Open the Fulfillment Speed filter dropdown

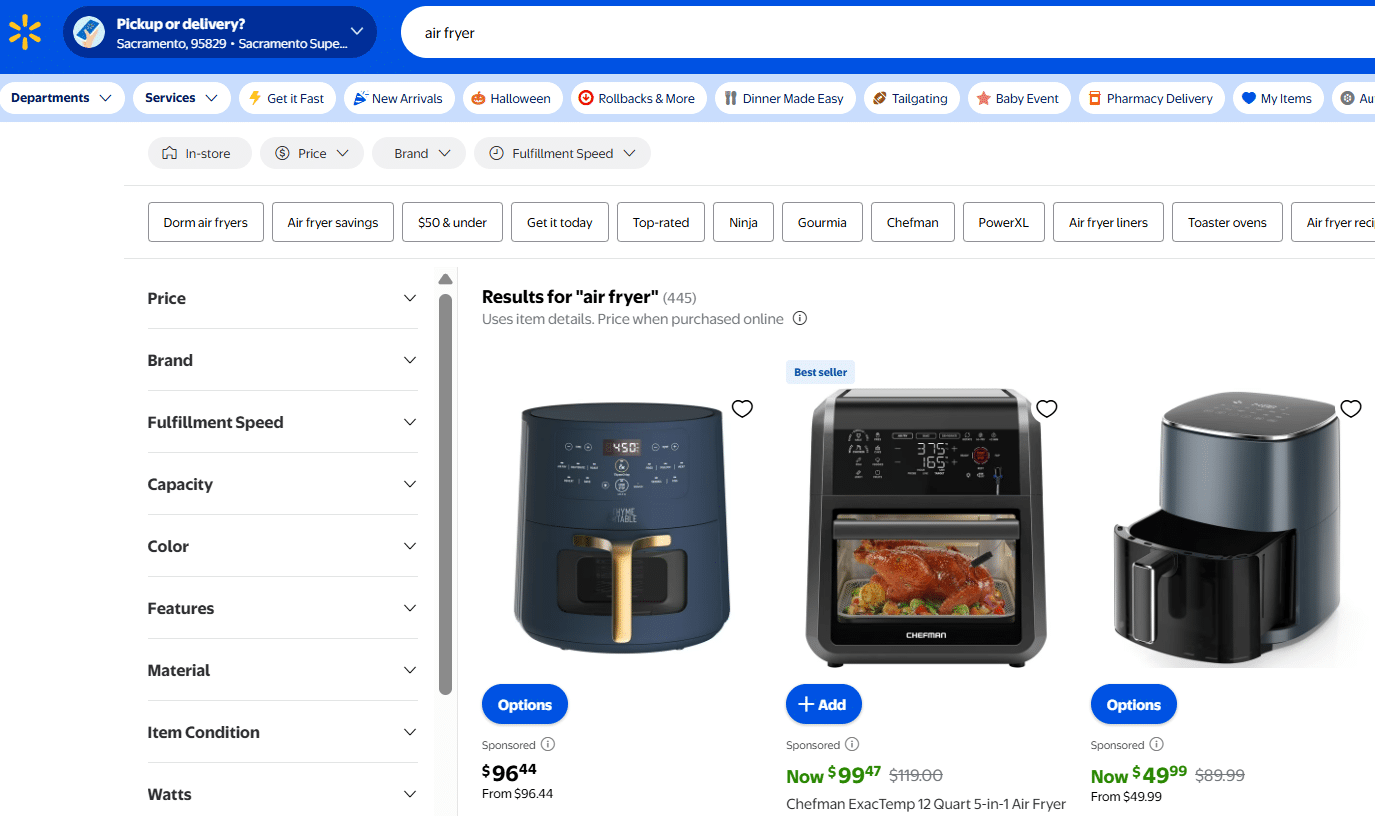pyautogui.click(x=562, y=153)
